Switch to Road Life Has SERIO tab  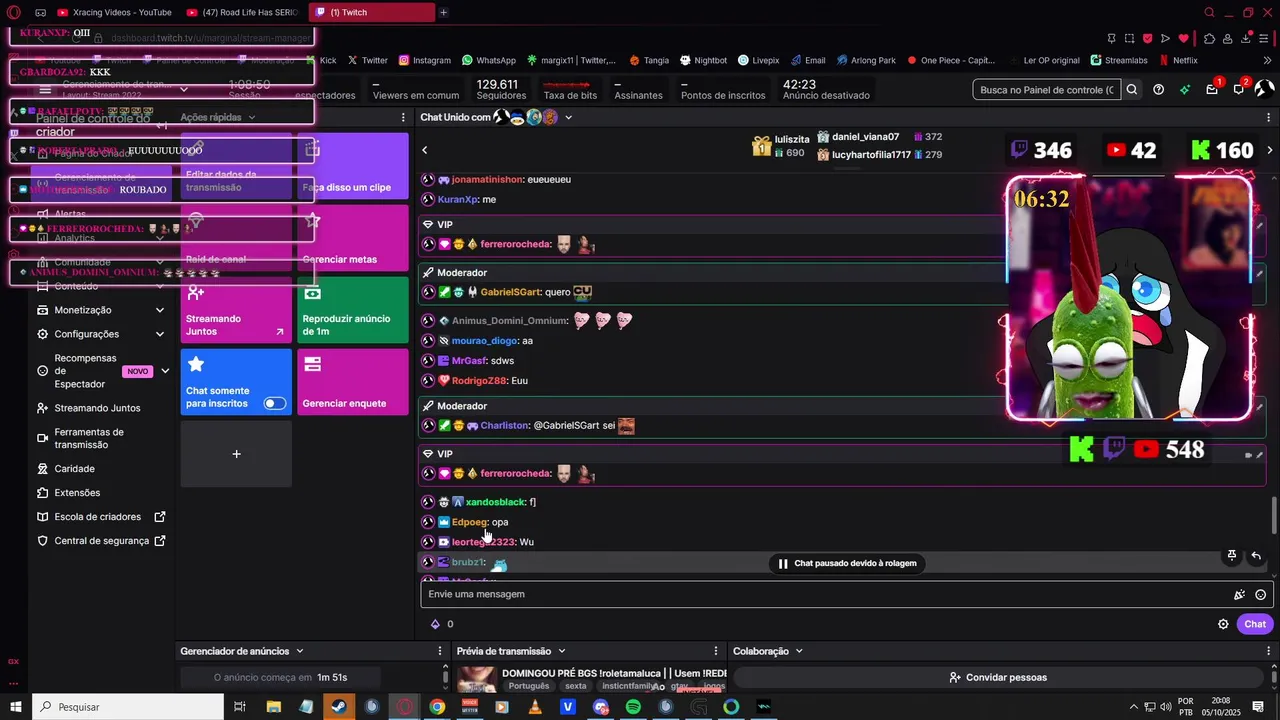243,12
